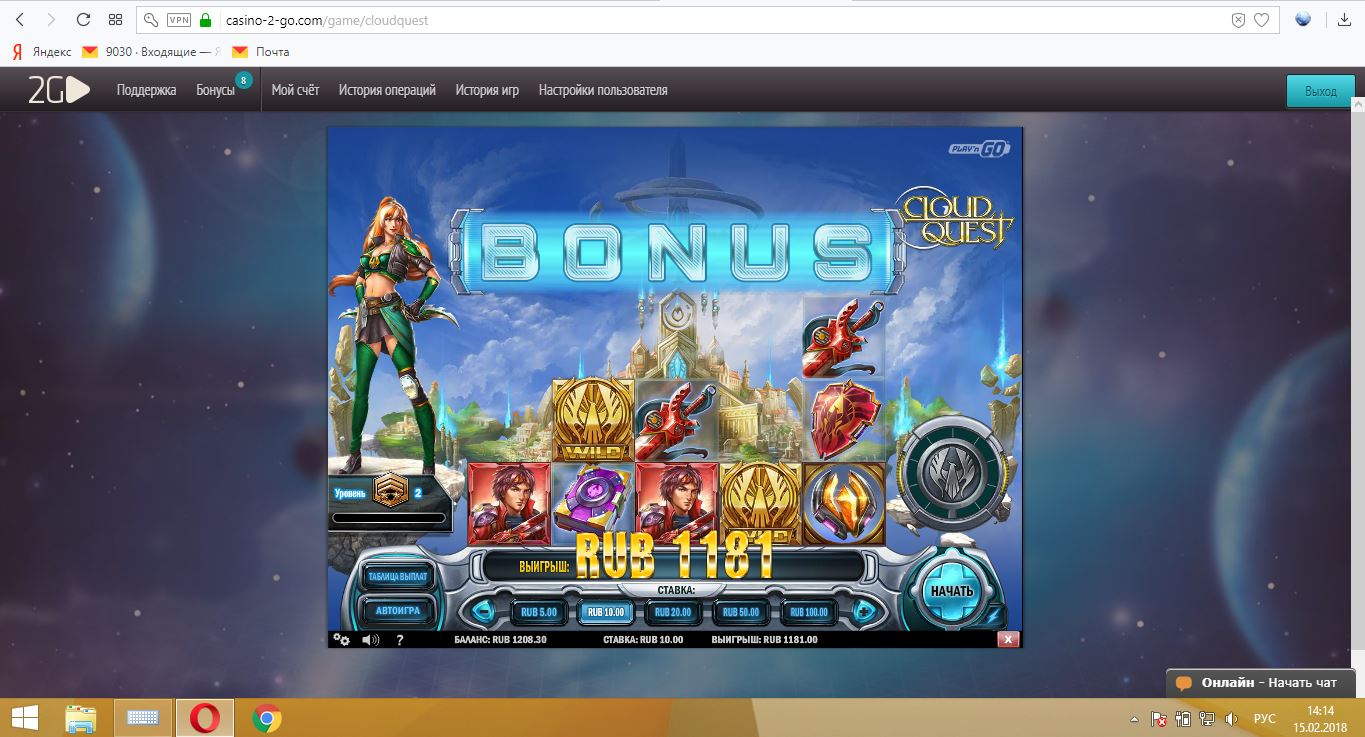The image size is (1365, 737).
Task: Go back in the browser
Action: coord(20,20)
